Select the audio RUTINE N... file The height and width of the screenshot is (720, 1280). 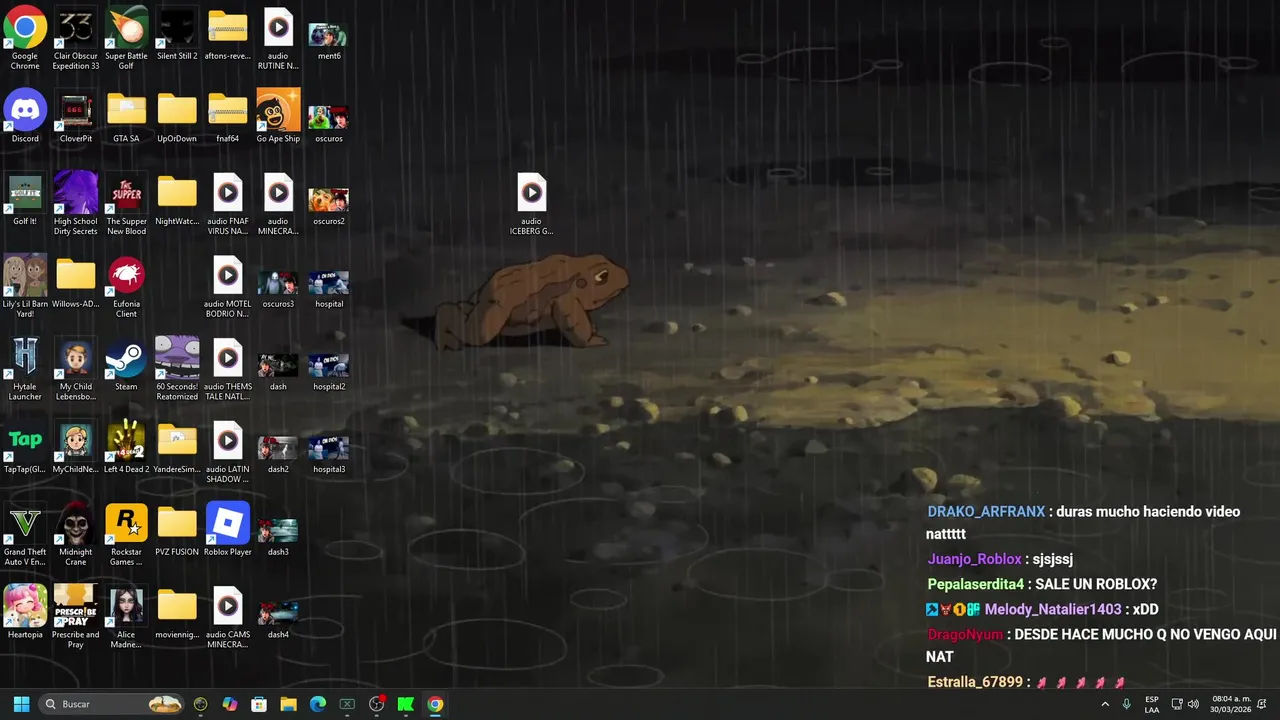click(278, 40)
